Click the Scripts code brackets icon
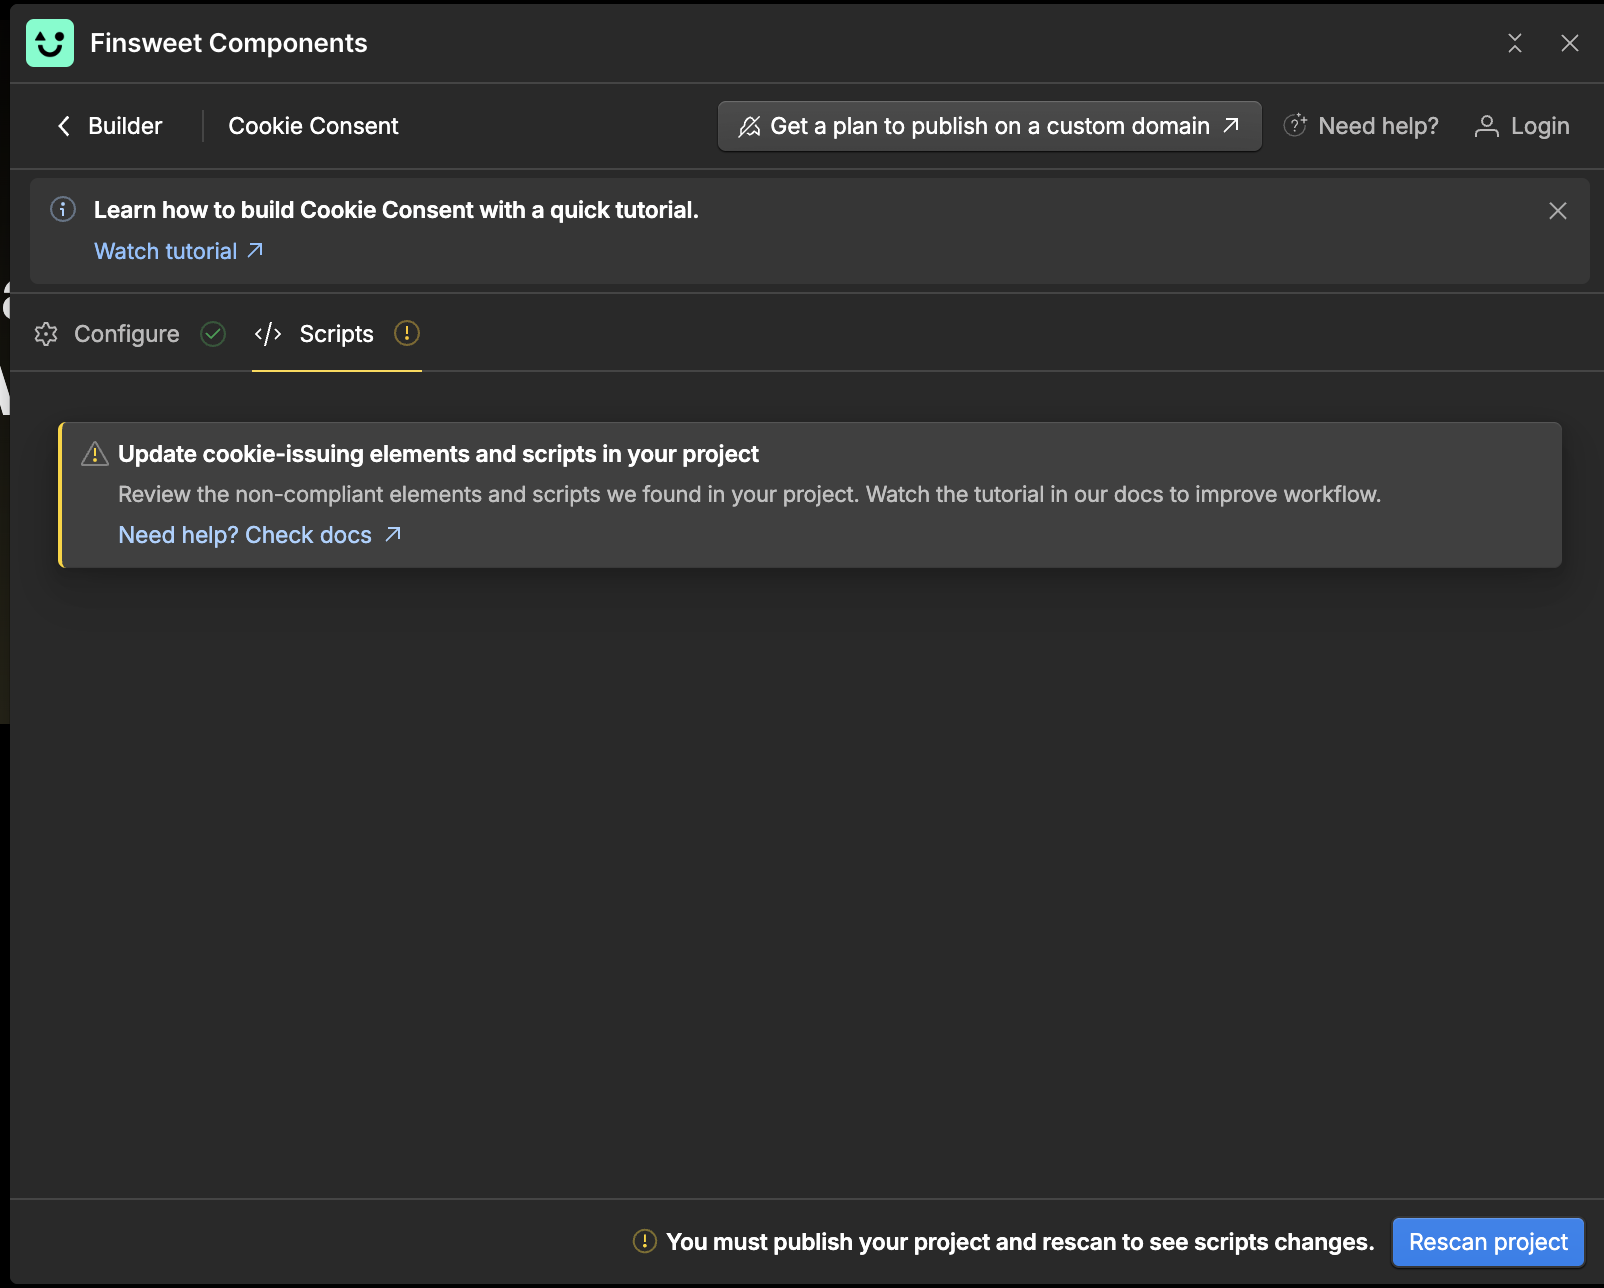The image size is (1604, 1288). coord(268,334)
